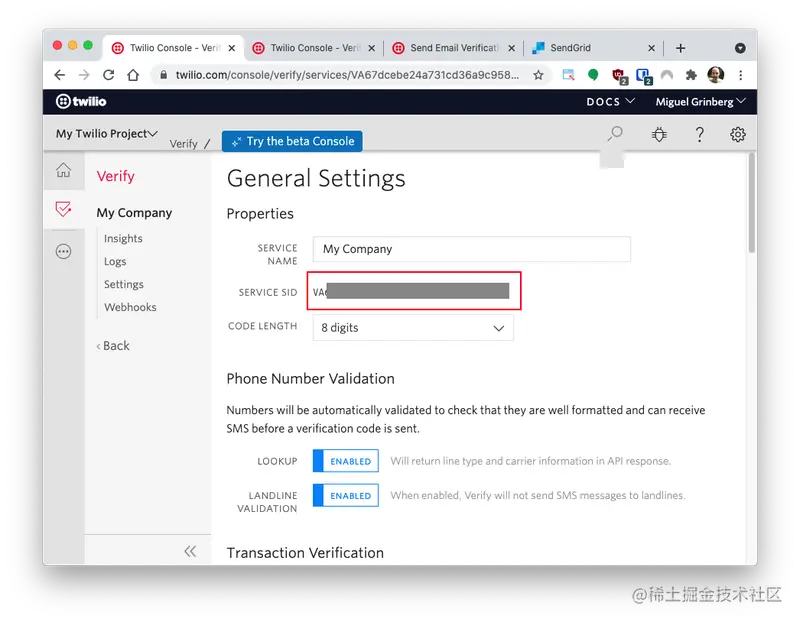Open the extensions puzzle icon
The height and width of the screenshot is (622, 800).
point(691,75)
